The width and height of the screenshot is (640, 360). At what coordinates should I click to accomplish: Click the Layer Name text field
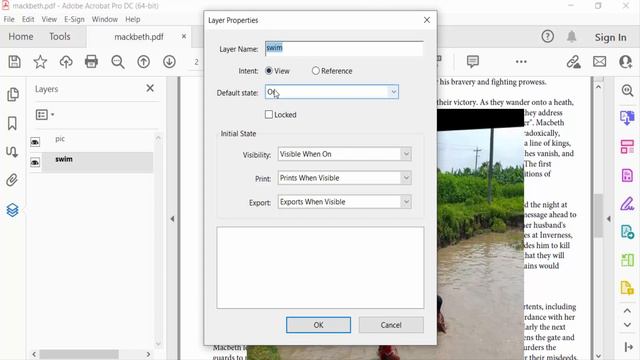click(x=344, y=48)
